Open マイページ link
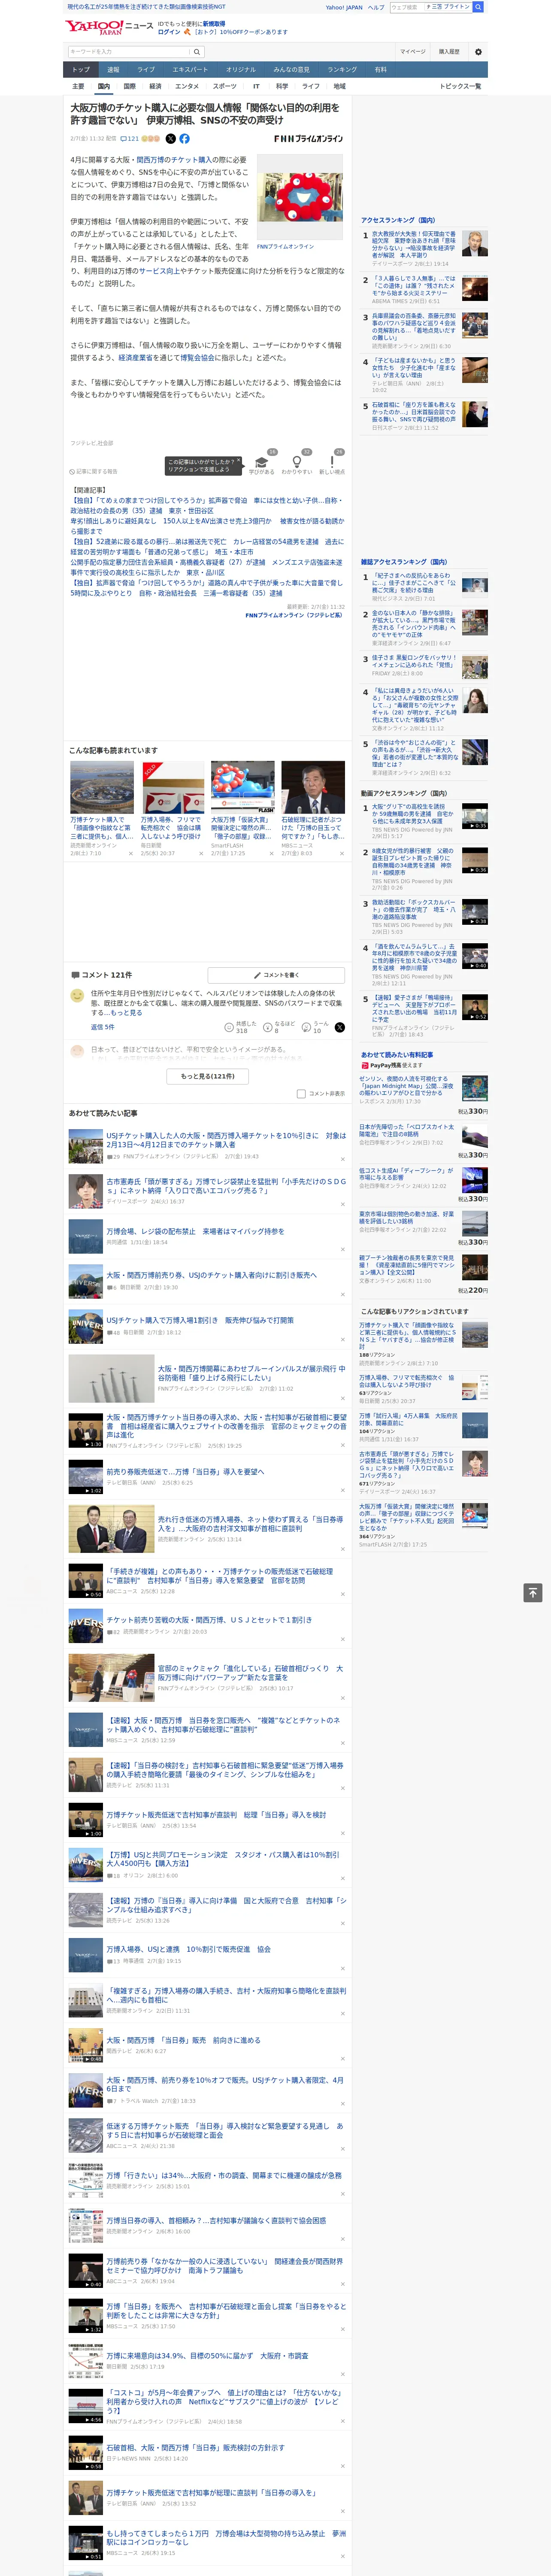 (413, 52)
